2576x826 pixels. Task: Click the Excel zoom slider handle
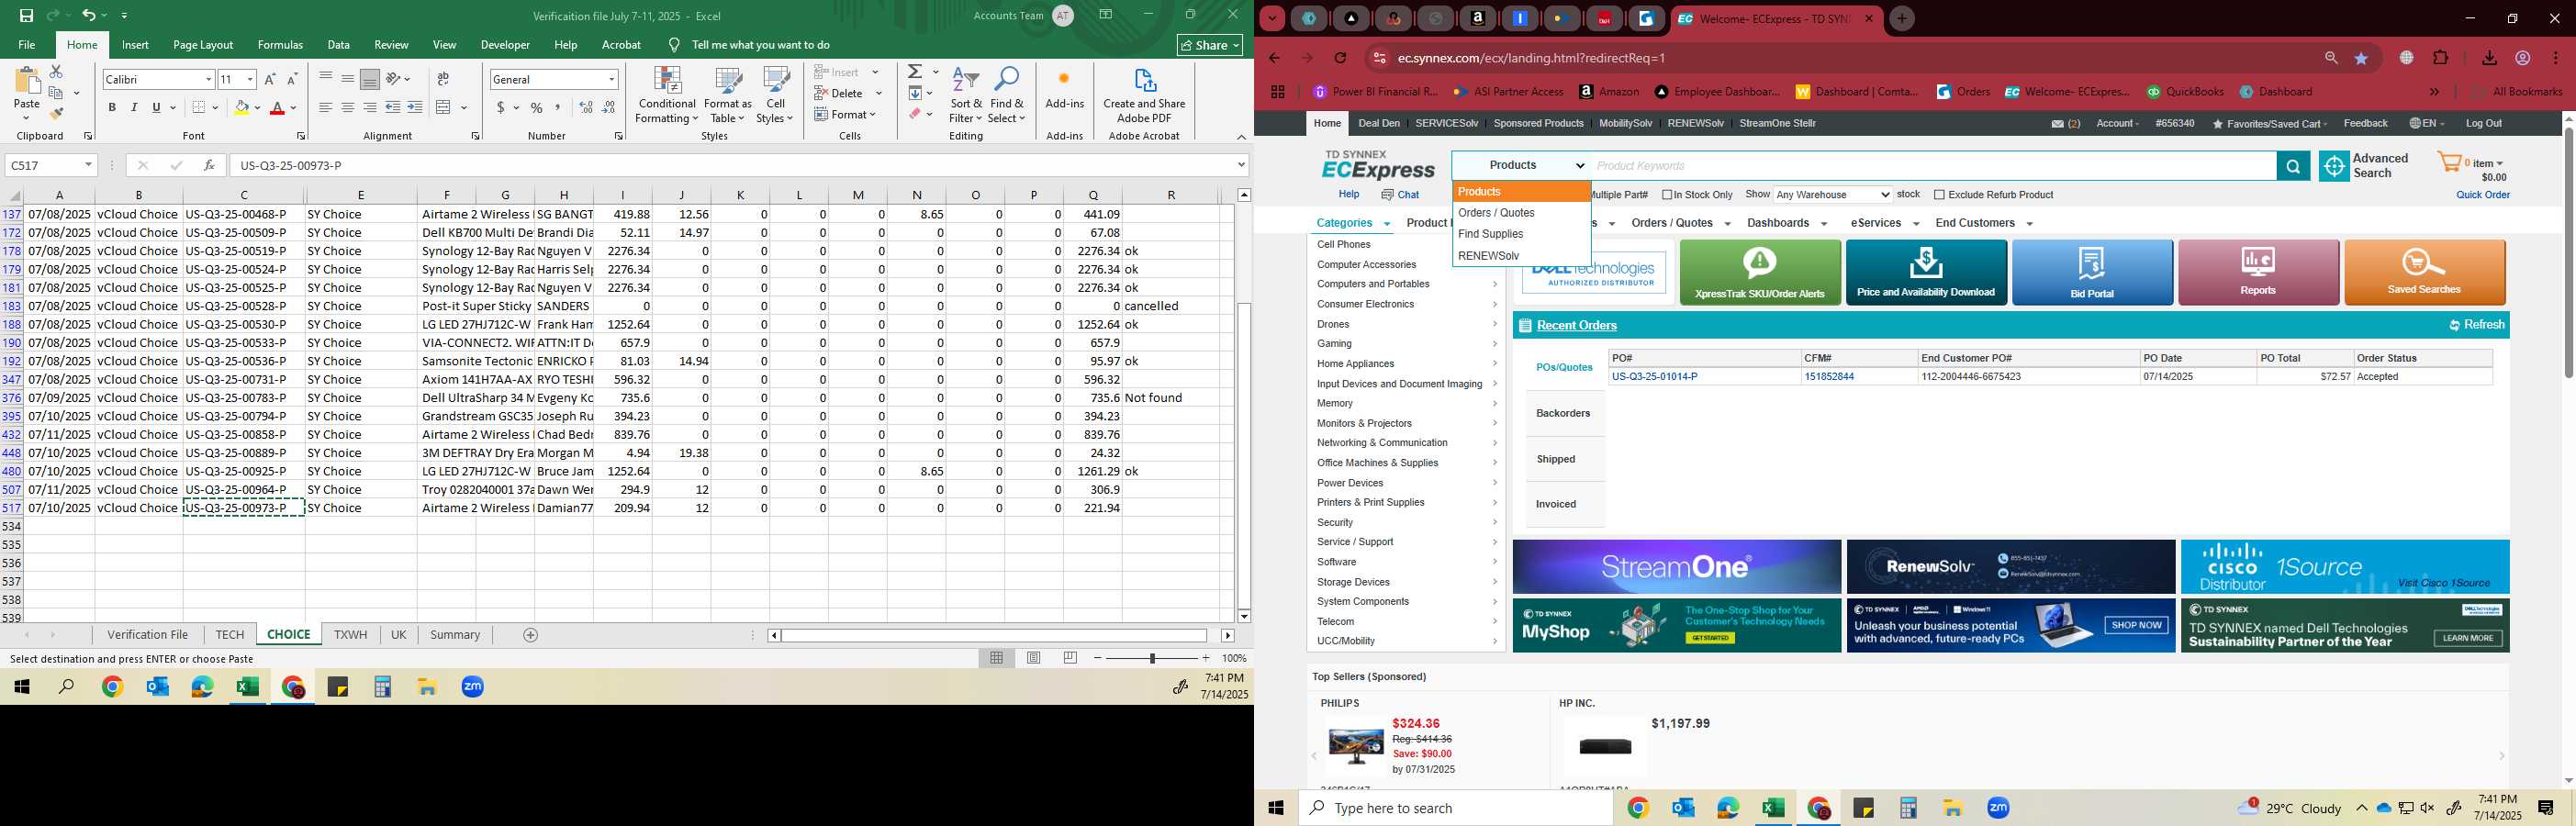point(1152,658)
